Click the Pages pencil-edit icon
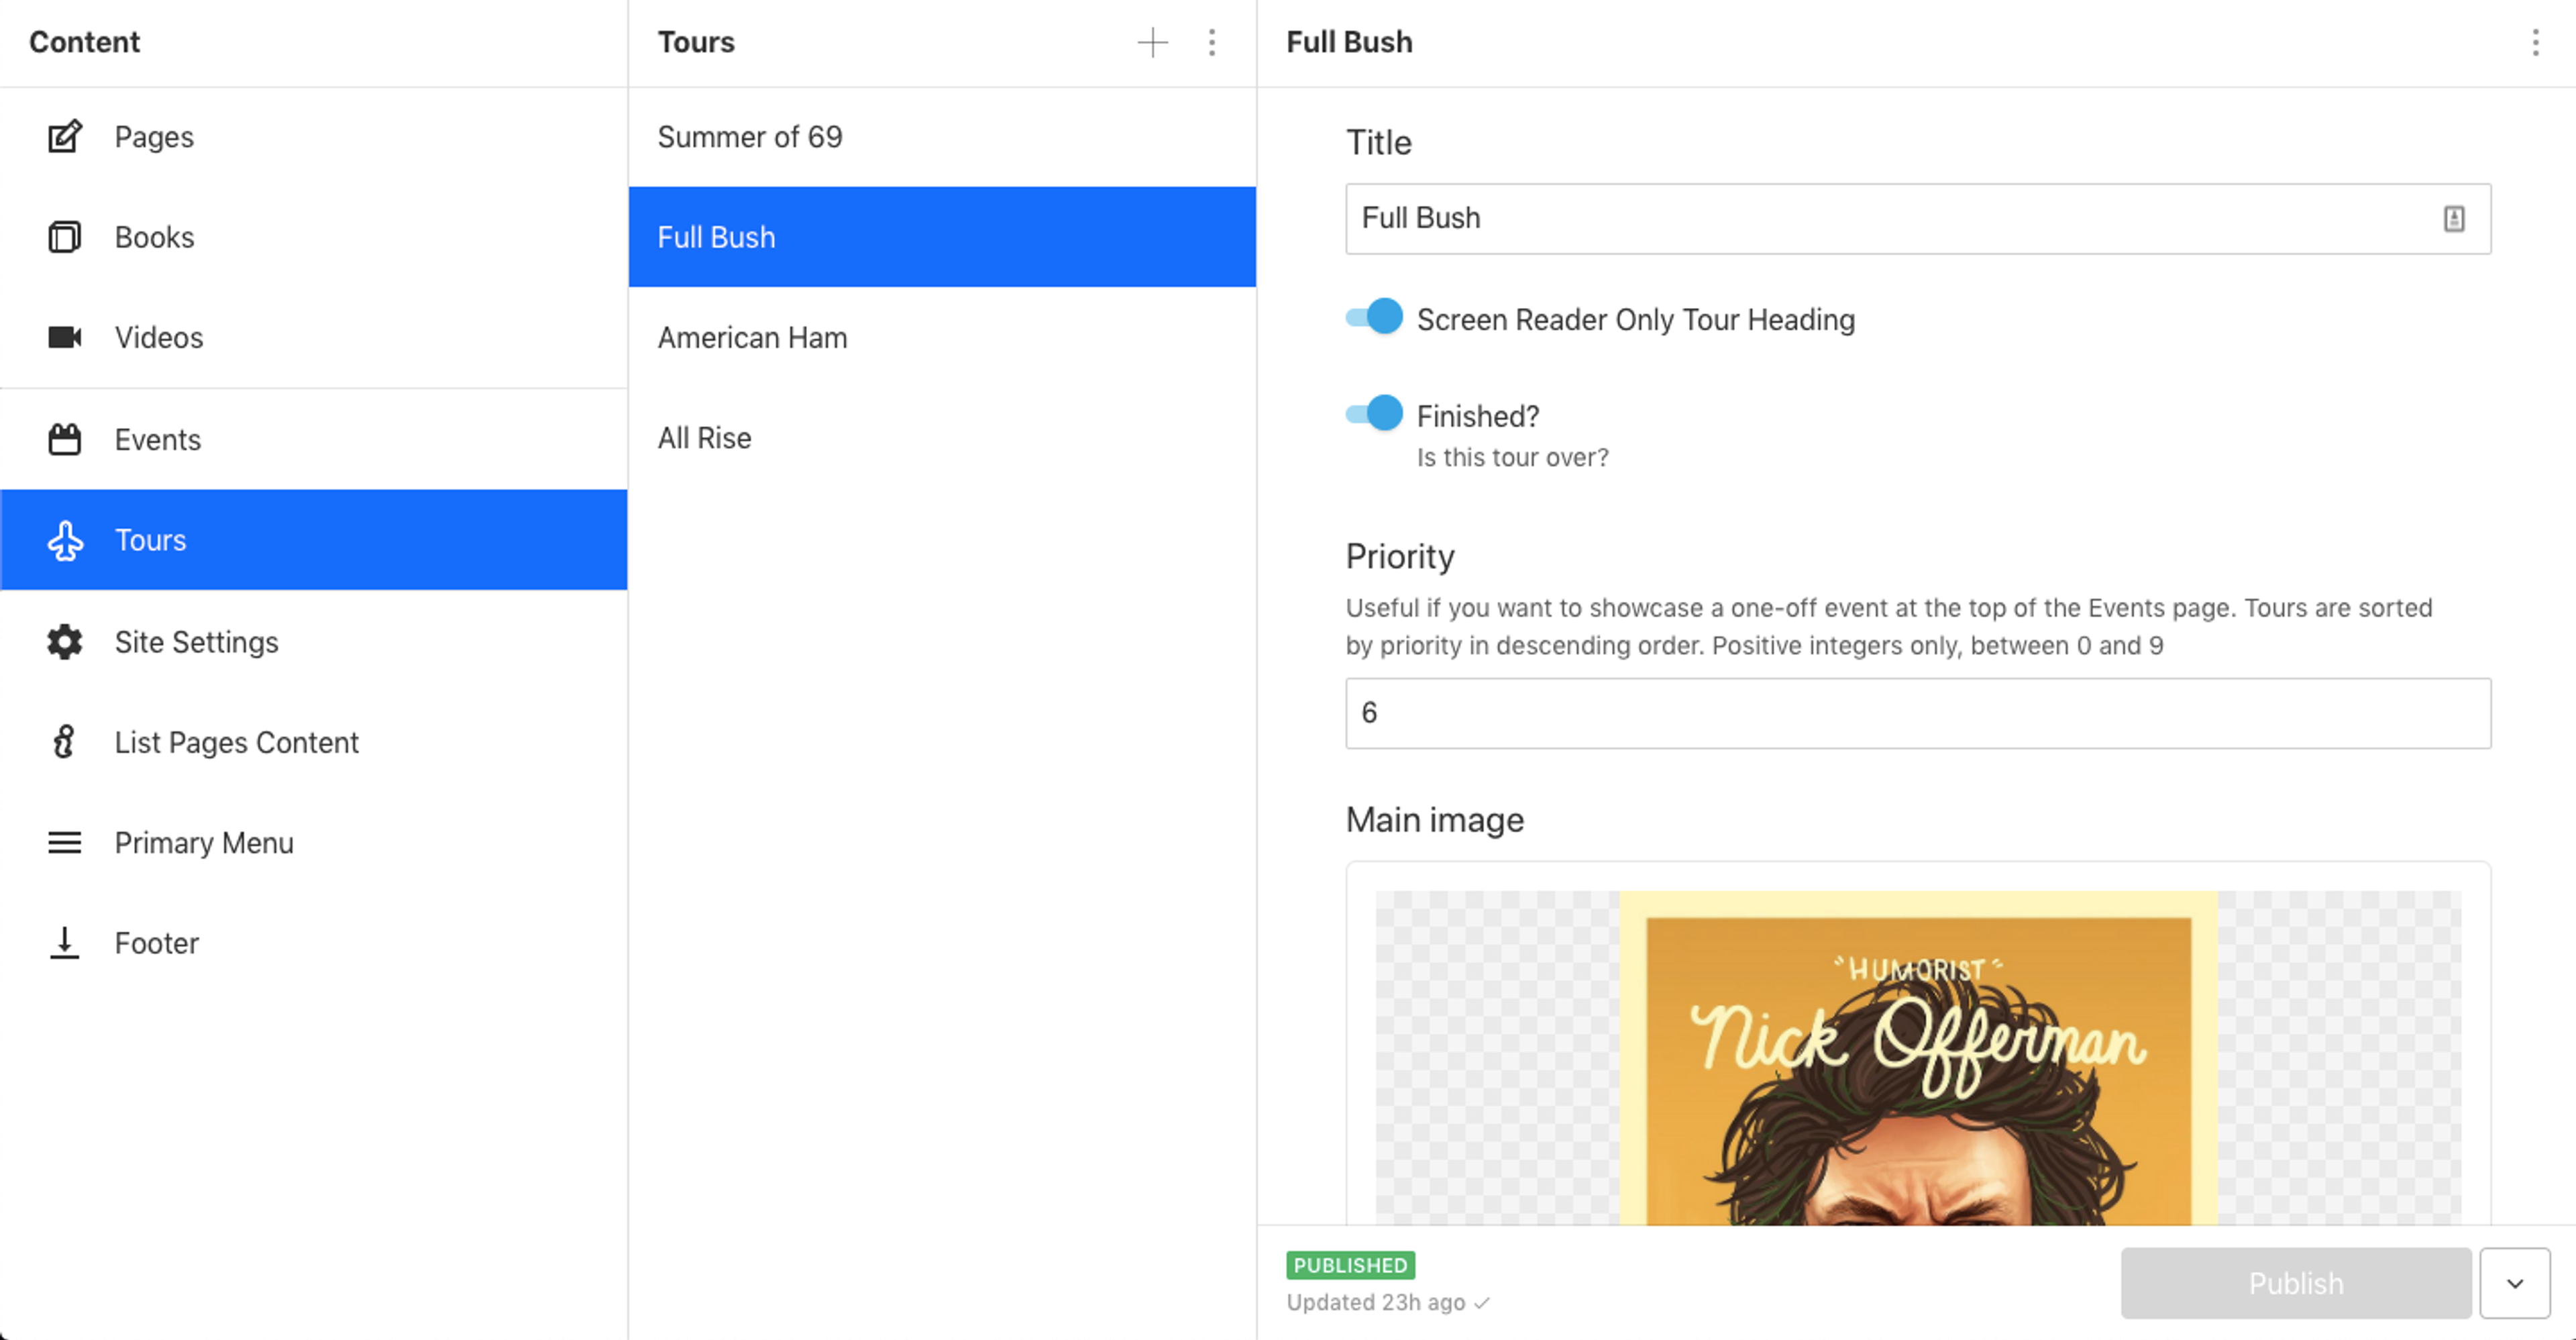The height and width of the screenshot is (1340, 2576). point(65,137)
